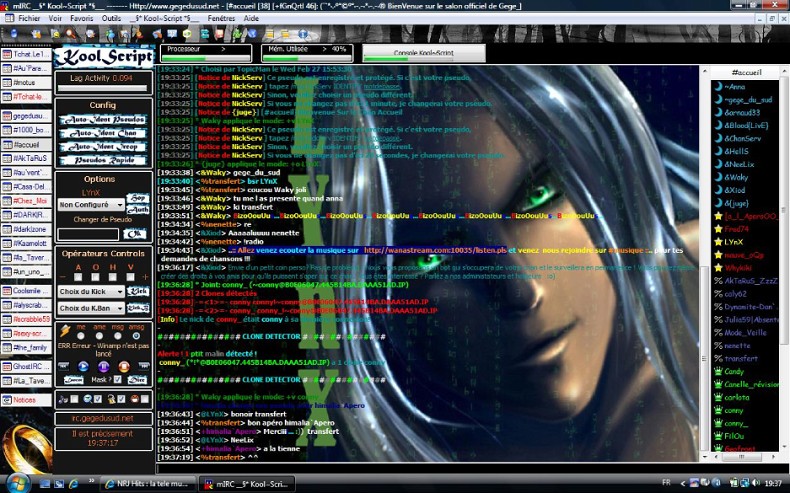Click the blue info toolbar icon

(x=303, y=34)
